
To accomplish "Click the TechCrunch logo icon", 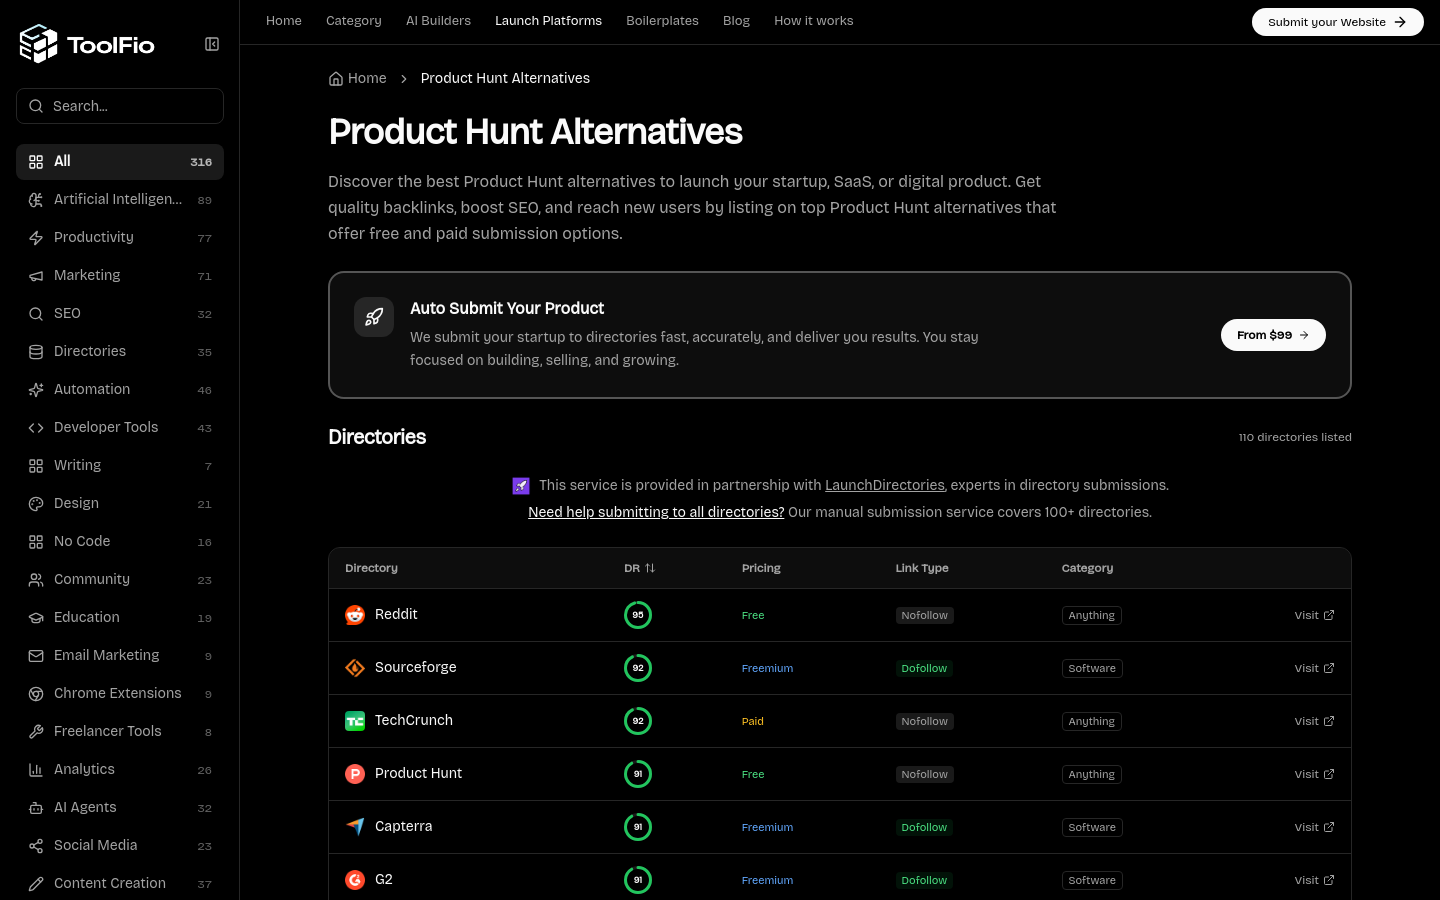I will pyautogui.click(x=355, y=721).
